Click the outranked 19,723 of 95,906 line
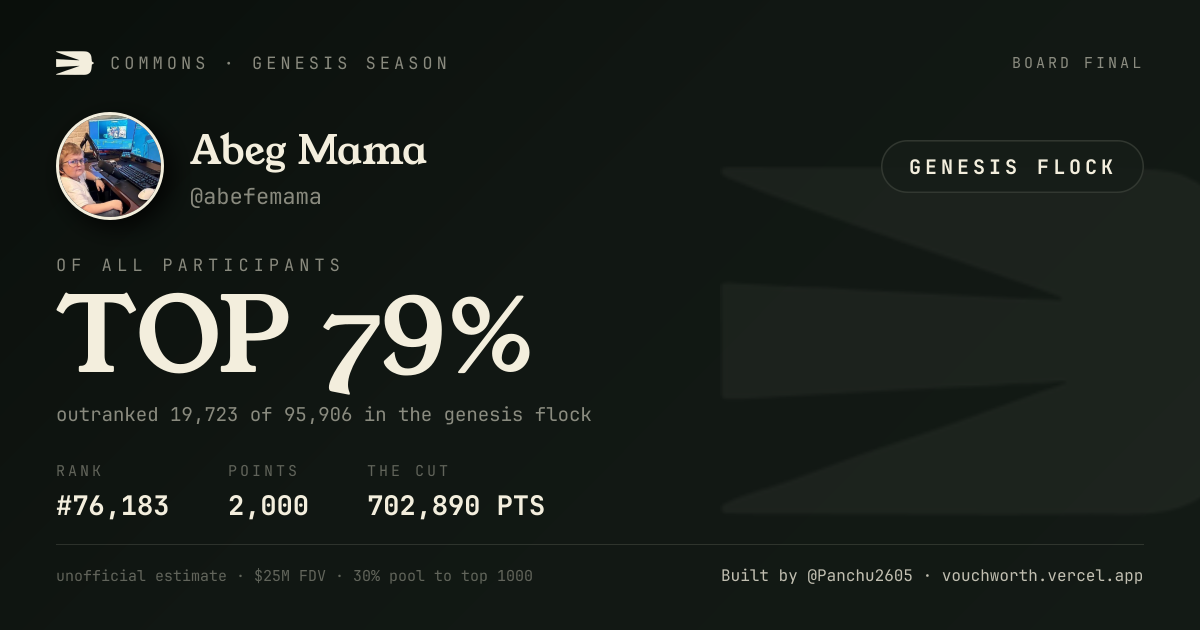Screen dimensions: 1200x630 pyautogui.click(x=324, y=414)
